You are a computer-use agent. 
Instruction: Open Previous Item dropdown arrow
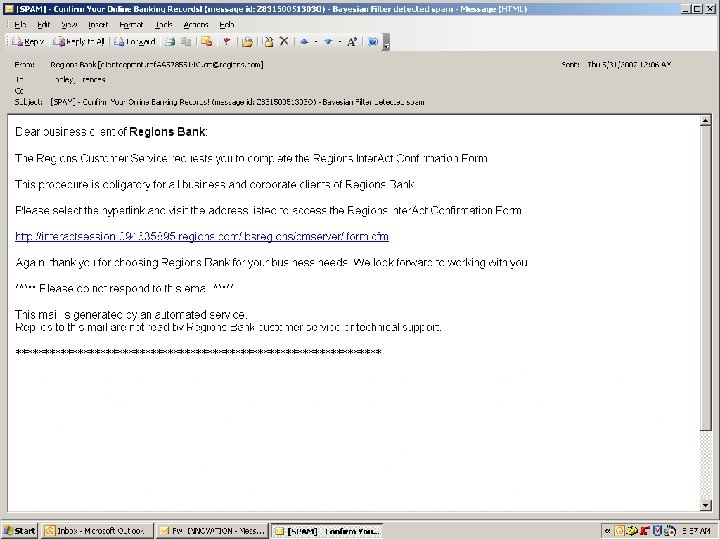pyautogui.click(x=315, y=42)
